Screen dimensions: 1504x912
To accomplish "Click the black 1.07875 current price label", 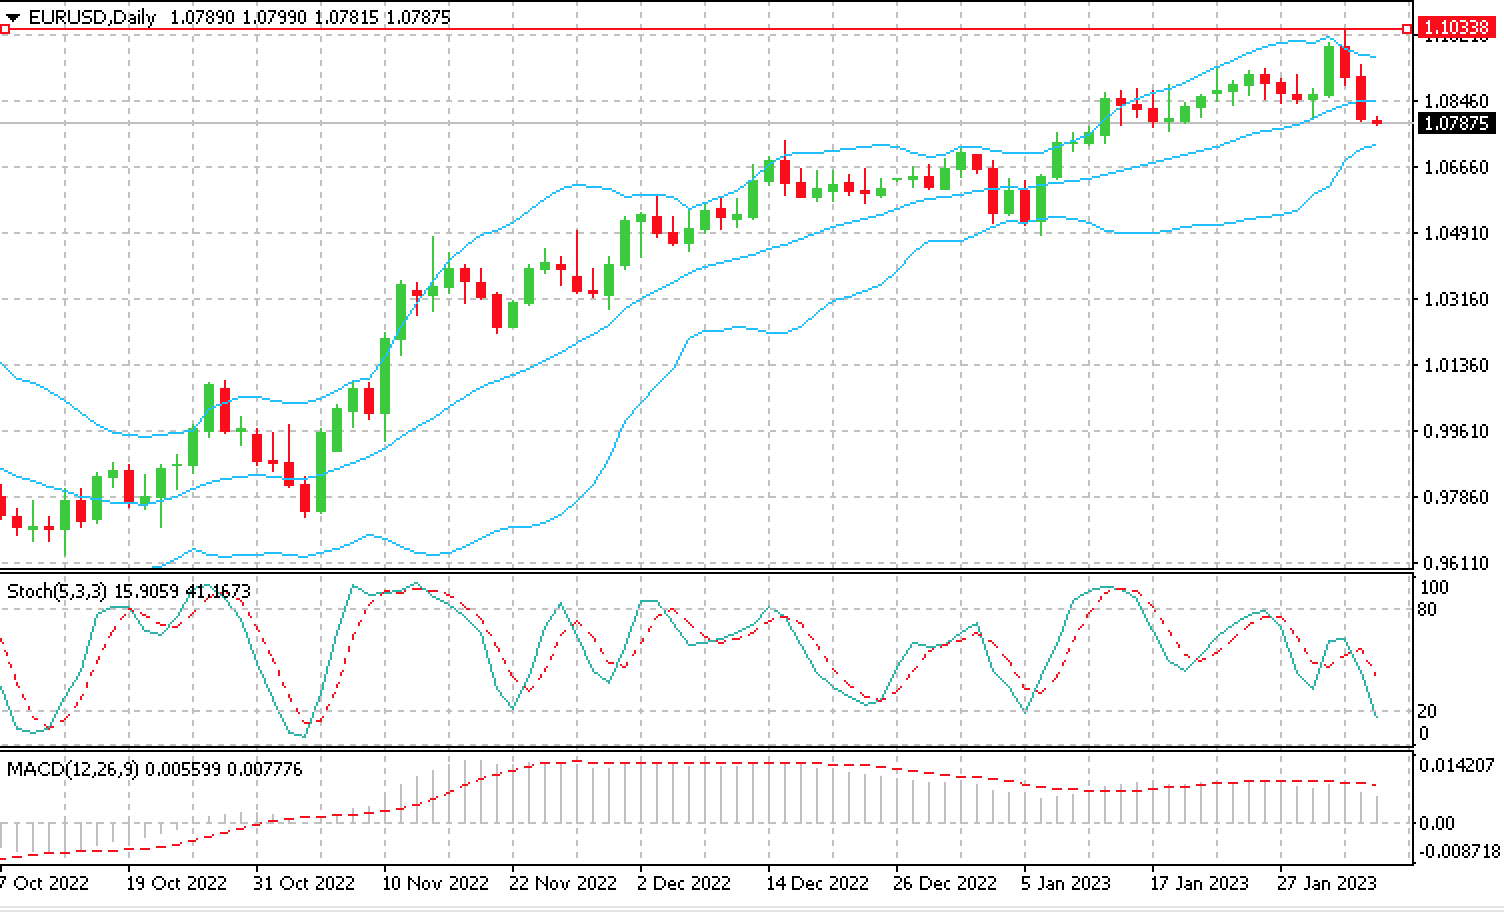I will 1455,123.
